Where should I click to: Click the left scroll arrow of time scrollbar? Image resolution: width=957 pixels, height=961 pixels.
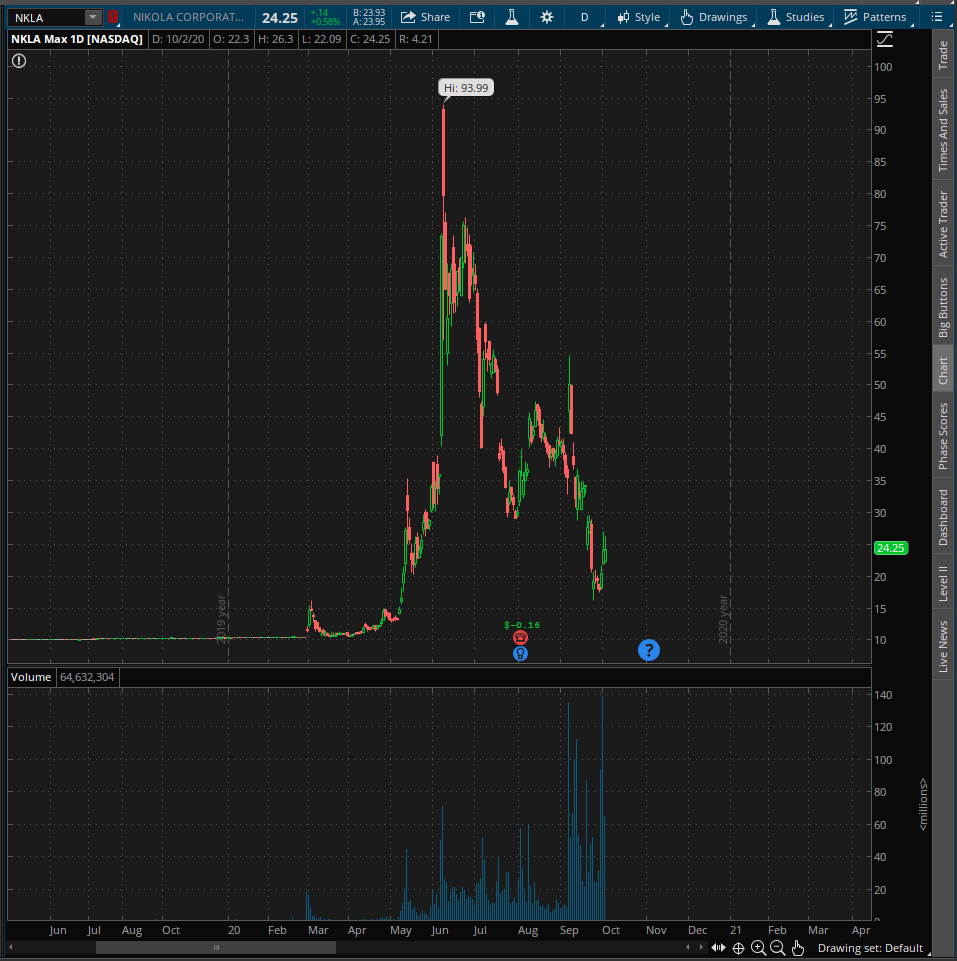[x=10, y=948]
